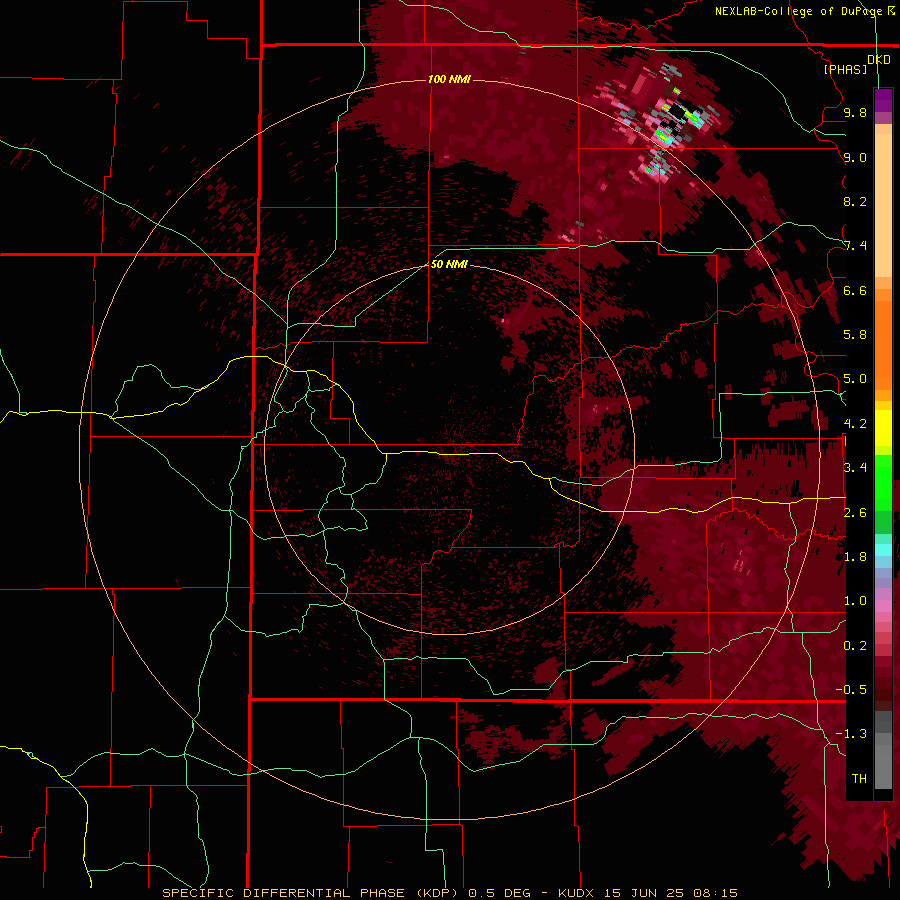Click the KUDX radar site identifier
900x900 pixels.
[x=576, y=893]
